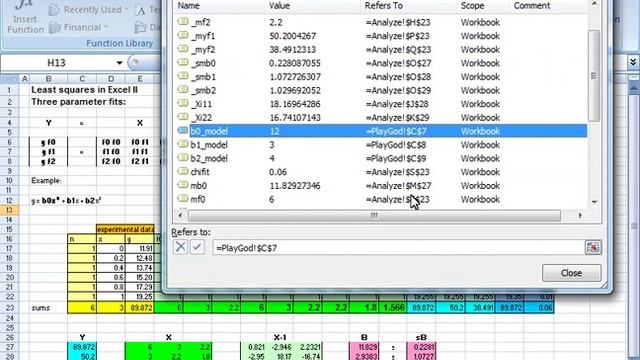
Task: Confirm the Refers to edit with checkmark icon
Action: tap(197, 247)
